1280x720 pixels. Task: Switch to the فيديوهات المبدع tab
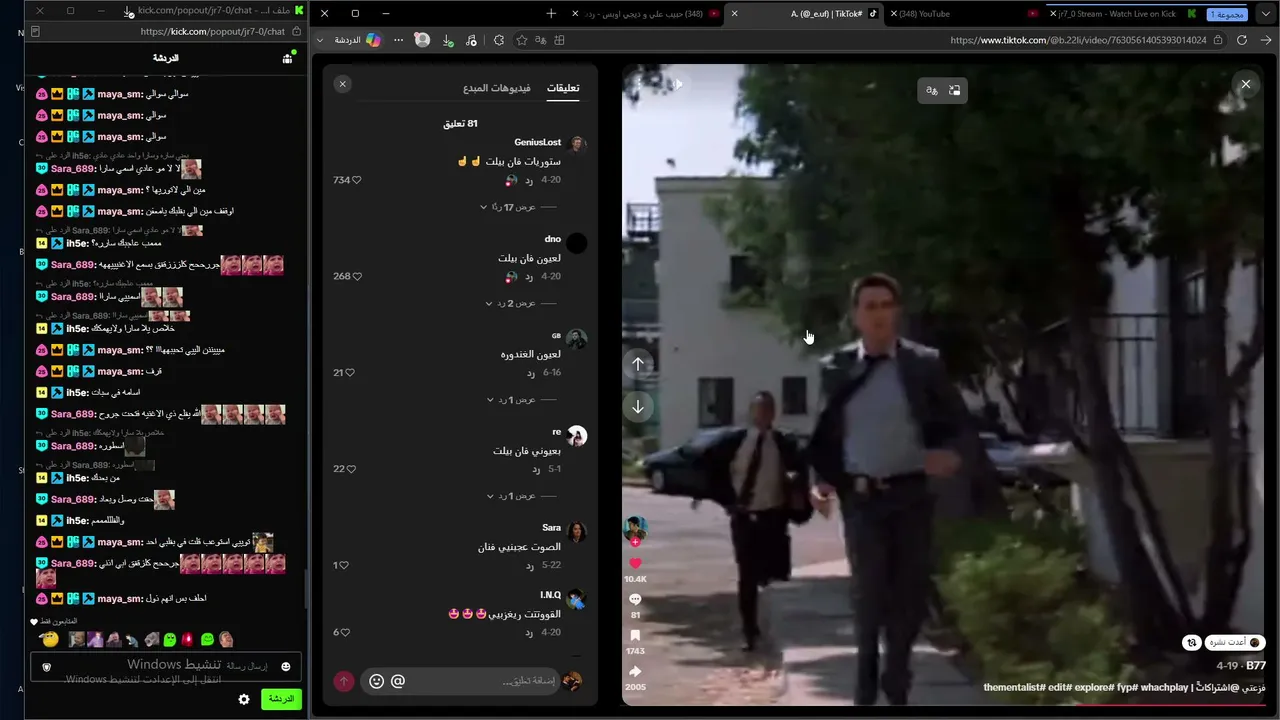[x=497, y=88]
